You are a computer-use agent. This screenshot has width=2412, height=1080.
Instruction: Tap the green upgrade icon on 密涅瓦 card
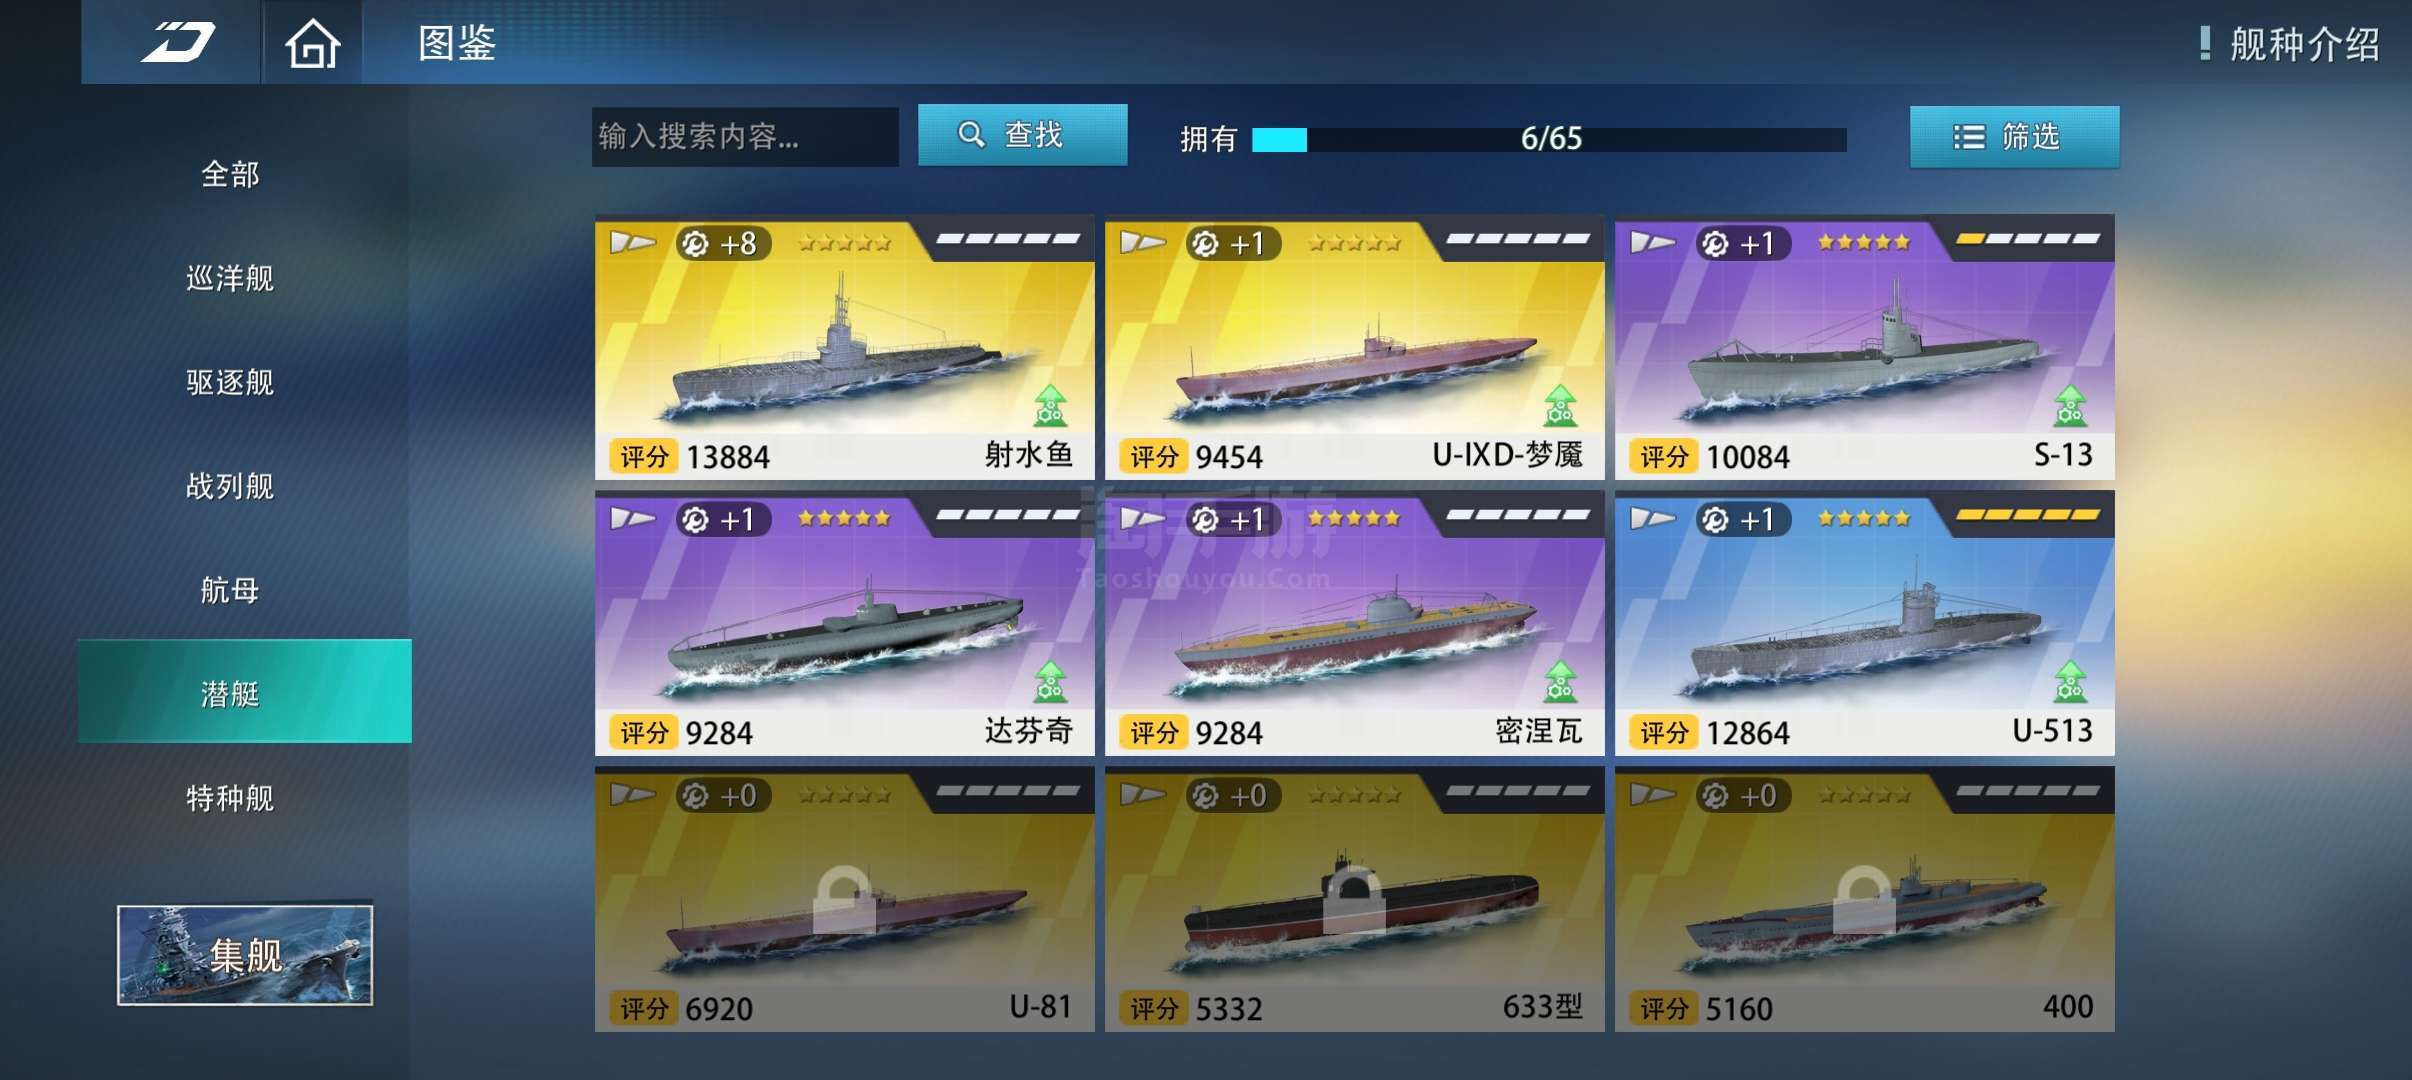point(1560,681)
